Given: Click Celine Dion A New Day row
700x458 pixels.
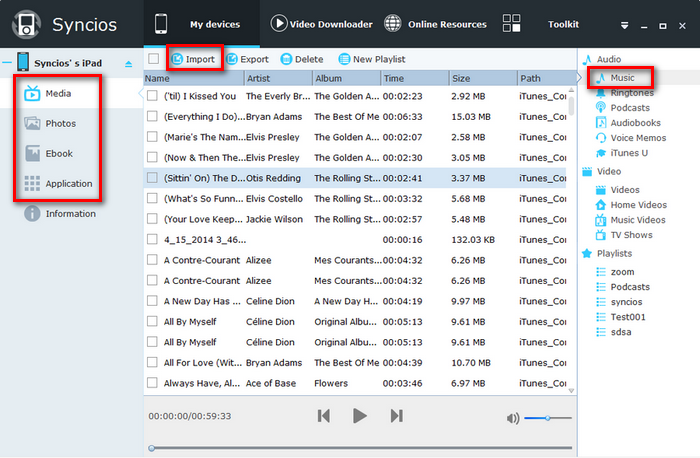Looking at the screenshot, I should pos(355,301).
